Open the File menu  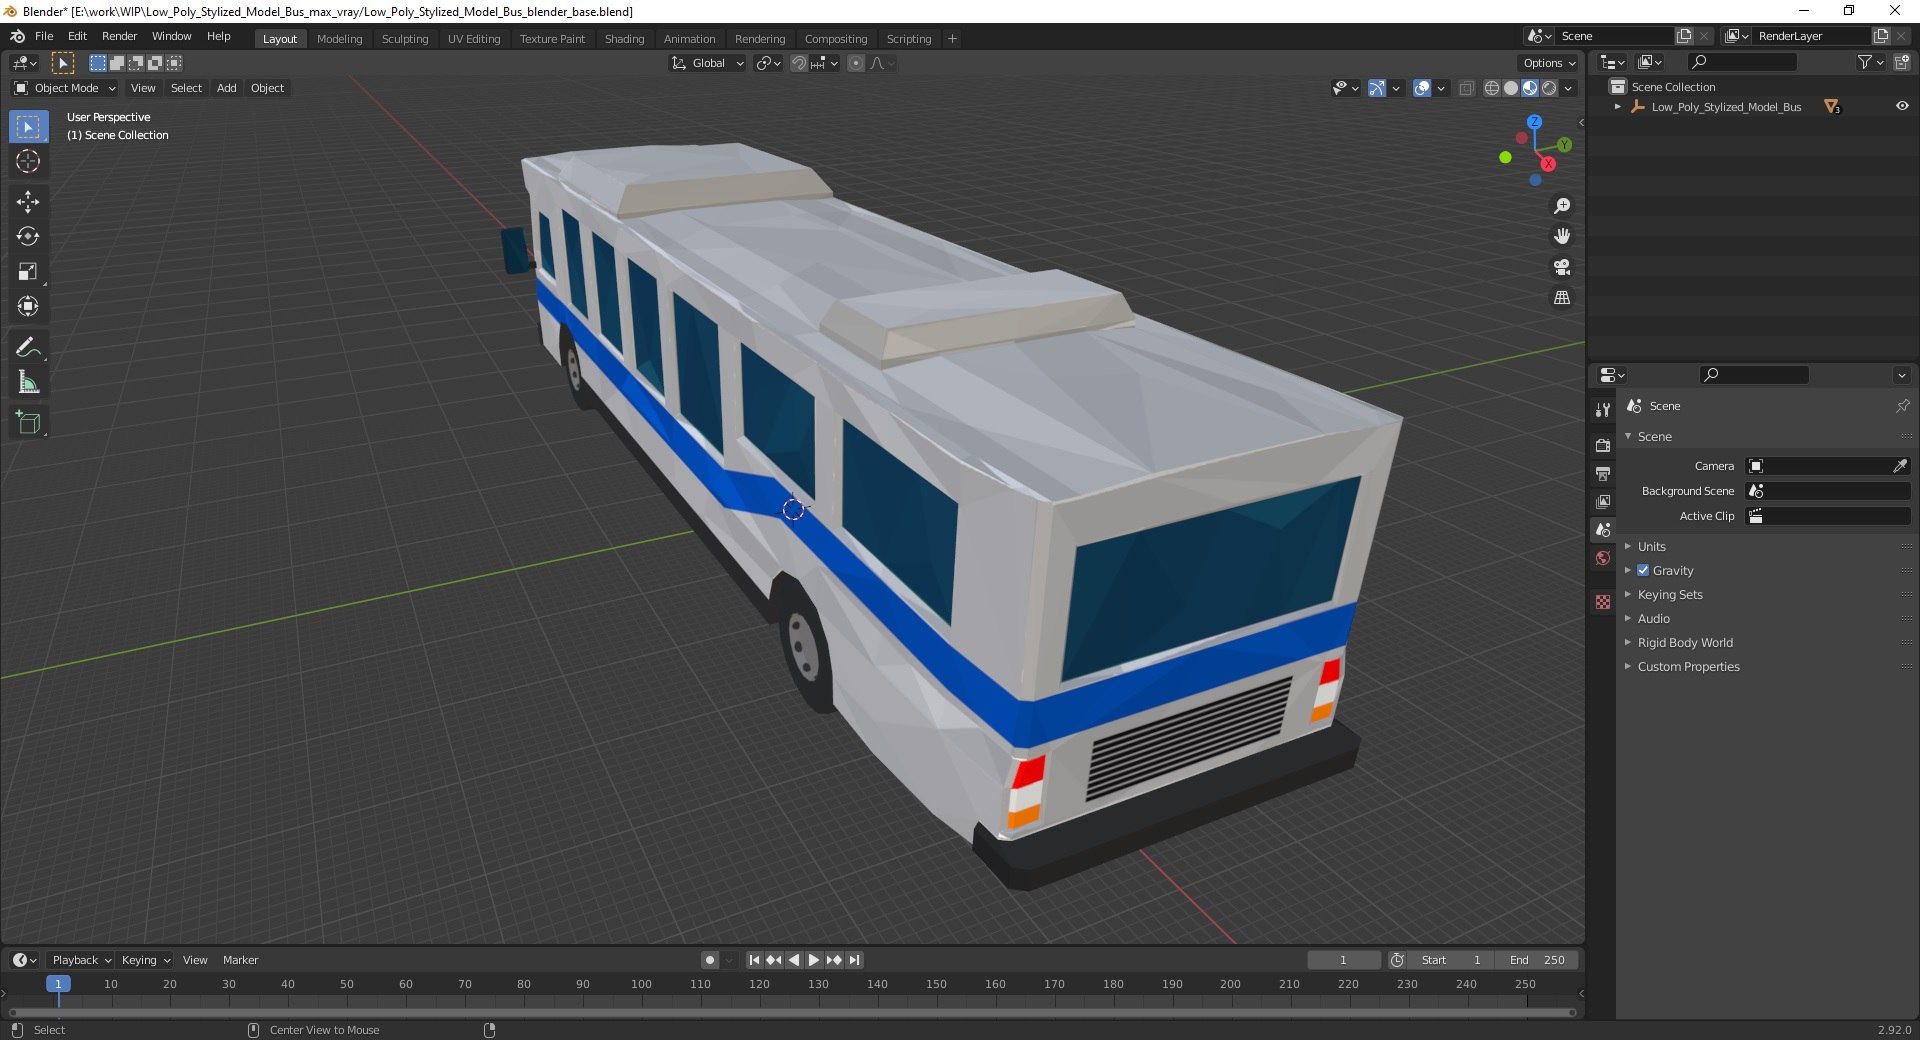pyautogui.click(x=44, y=36)
